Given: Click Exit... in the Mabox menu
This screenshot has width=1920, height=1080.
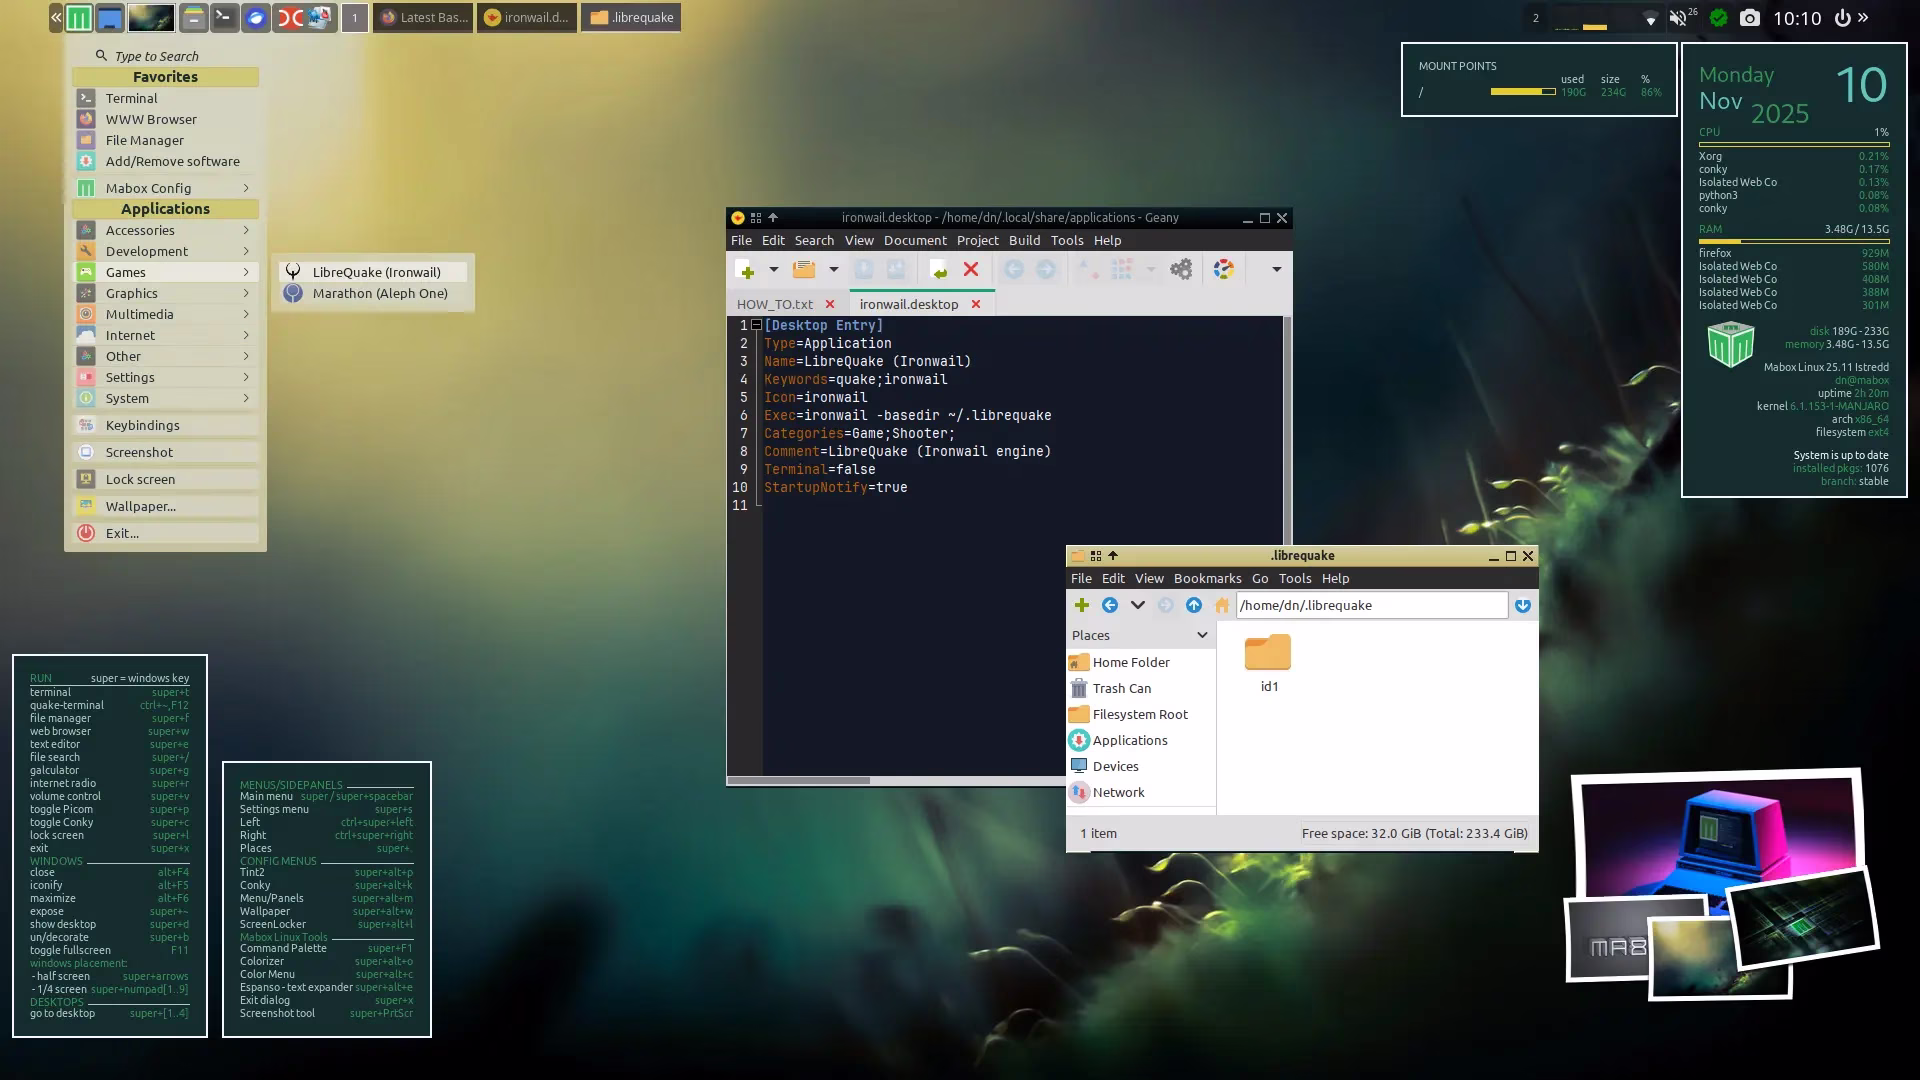Looking at the screenshot, I should pos(122,533).
